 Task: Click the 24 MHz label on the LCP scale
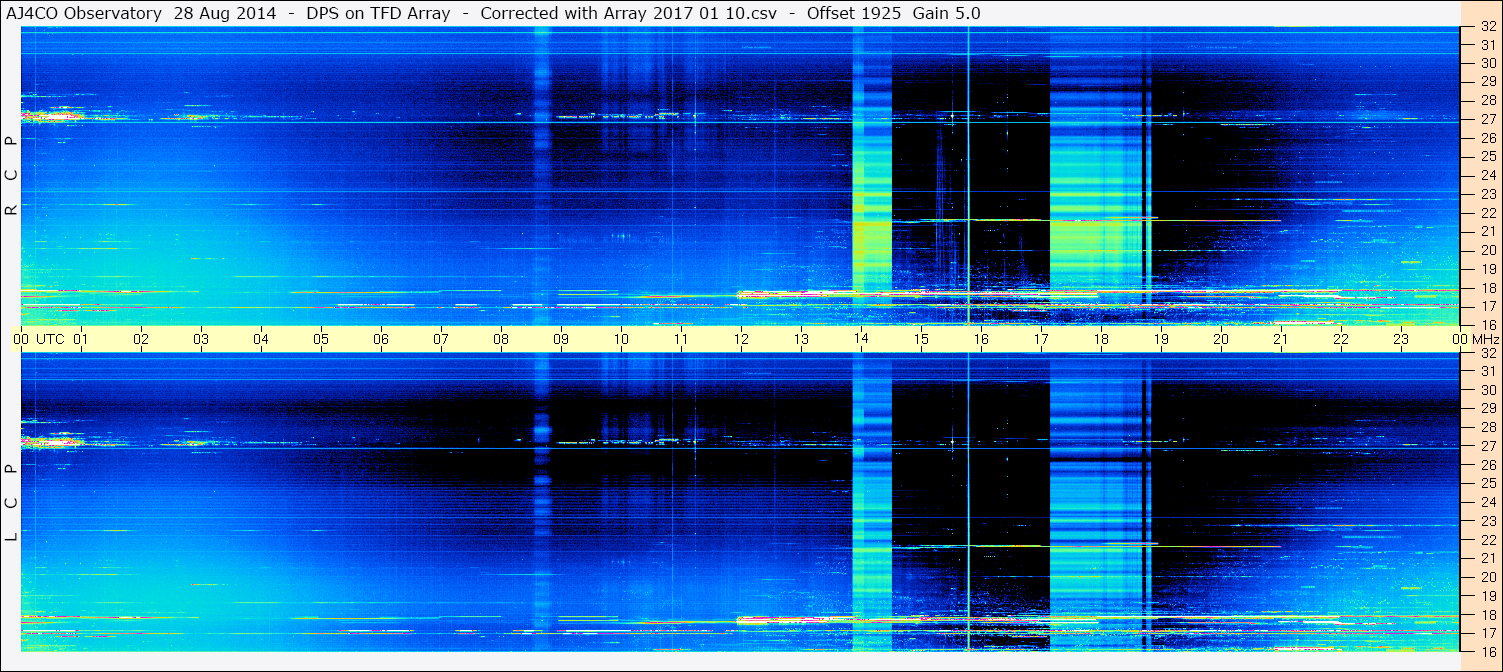coord(1488,502)
